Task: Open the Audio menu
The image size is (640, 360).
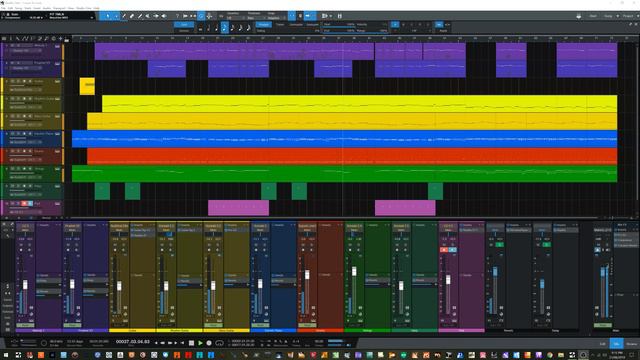Action: click(x=47, y=8)
